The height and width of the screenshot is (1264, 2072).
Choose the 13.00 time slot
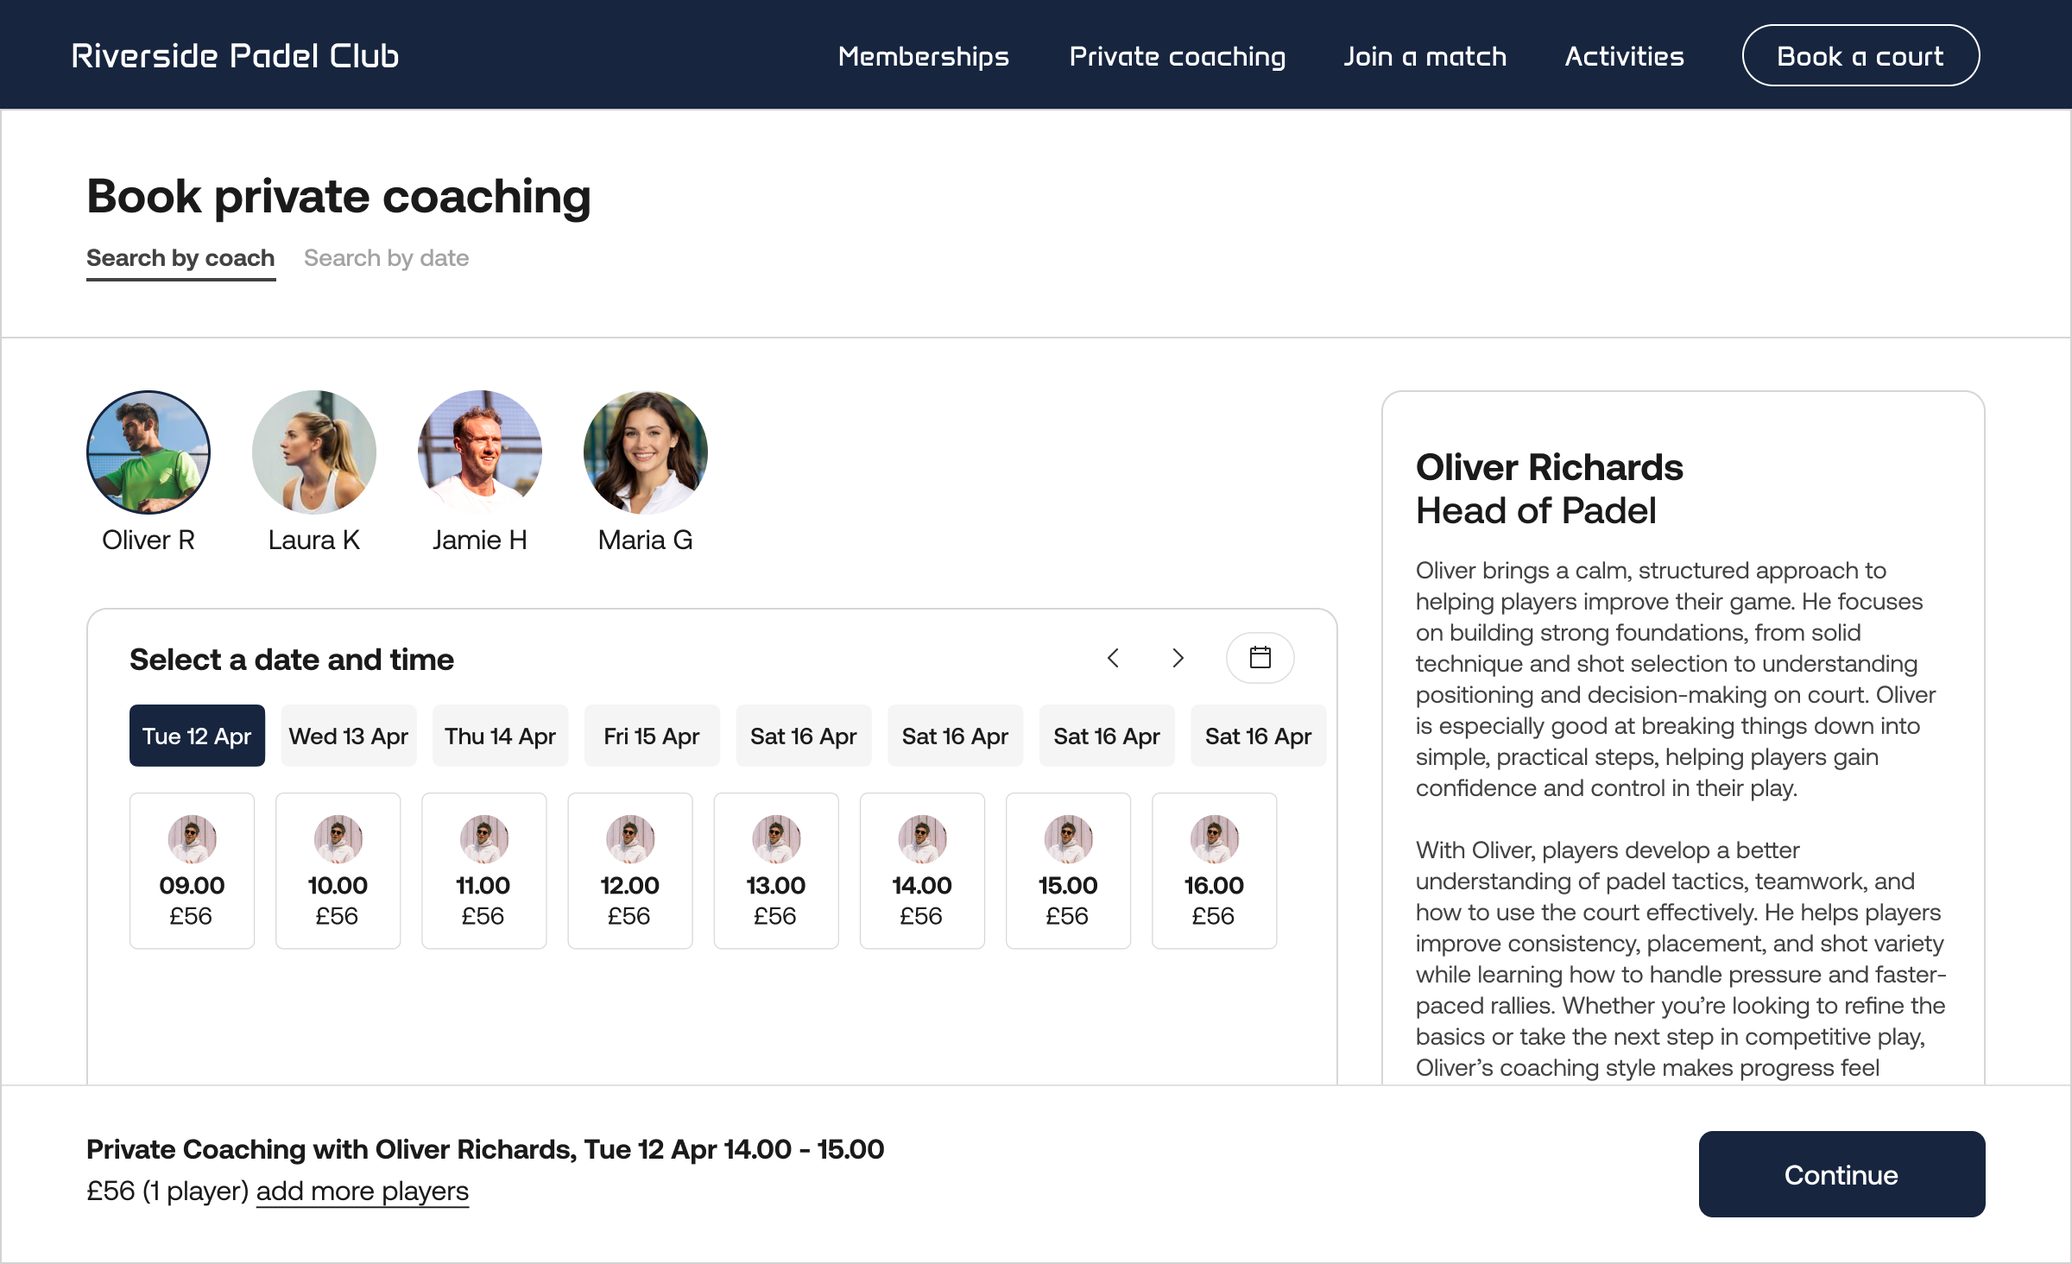[776, 871]
